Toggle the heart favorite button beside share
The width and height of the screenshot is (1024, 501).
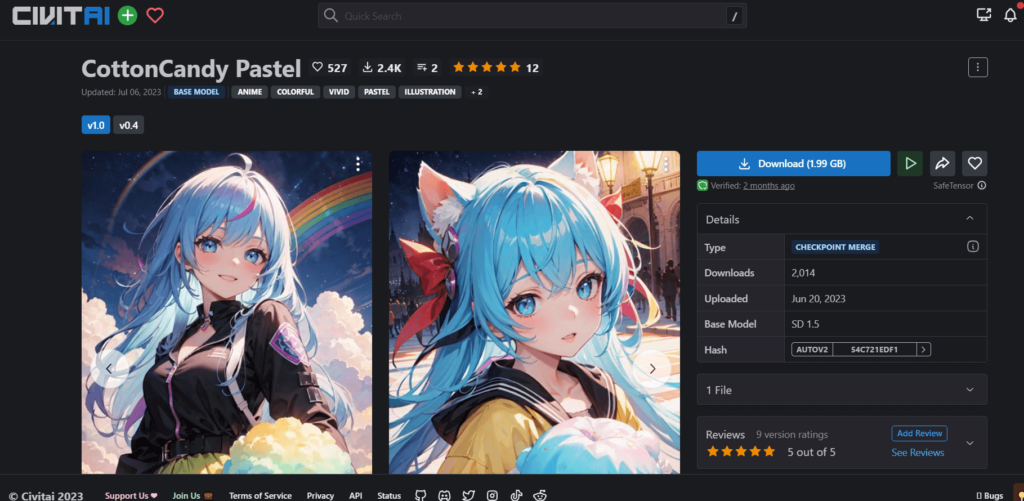tap(974, 164)
